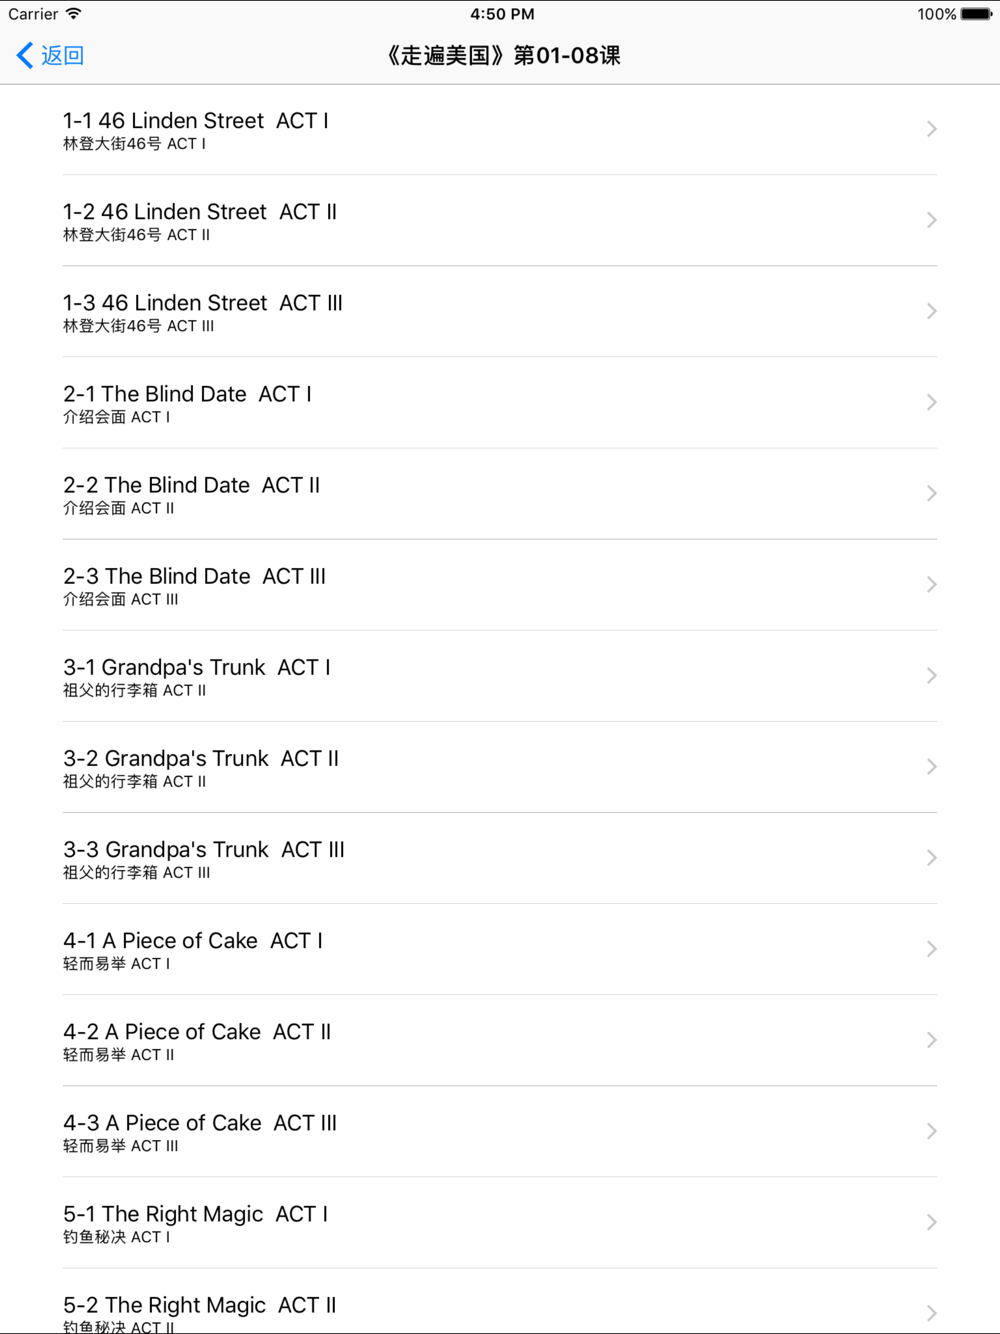Image resolution: width=1000 pixels, height=1334 pixels.
Task: Select 2-1 The Blind Date ACT I
Action: coord(500,403)
